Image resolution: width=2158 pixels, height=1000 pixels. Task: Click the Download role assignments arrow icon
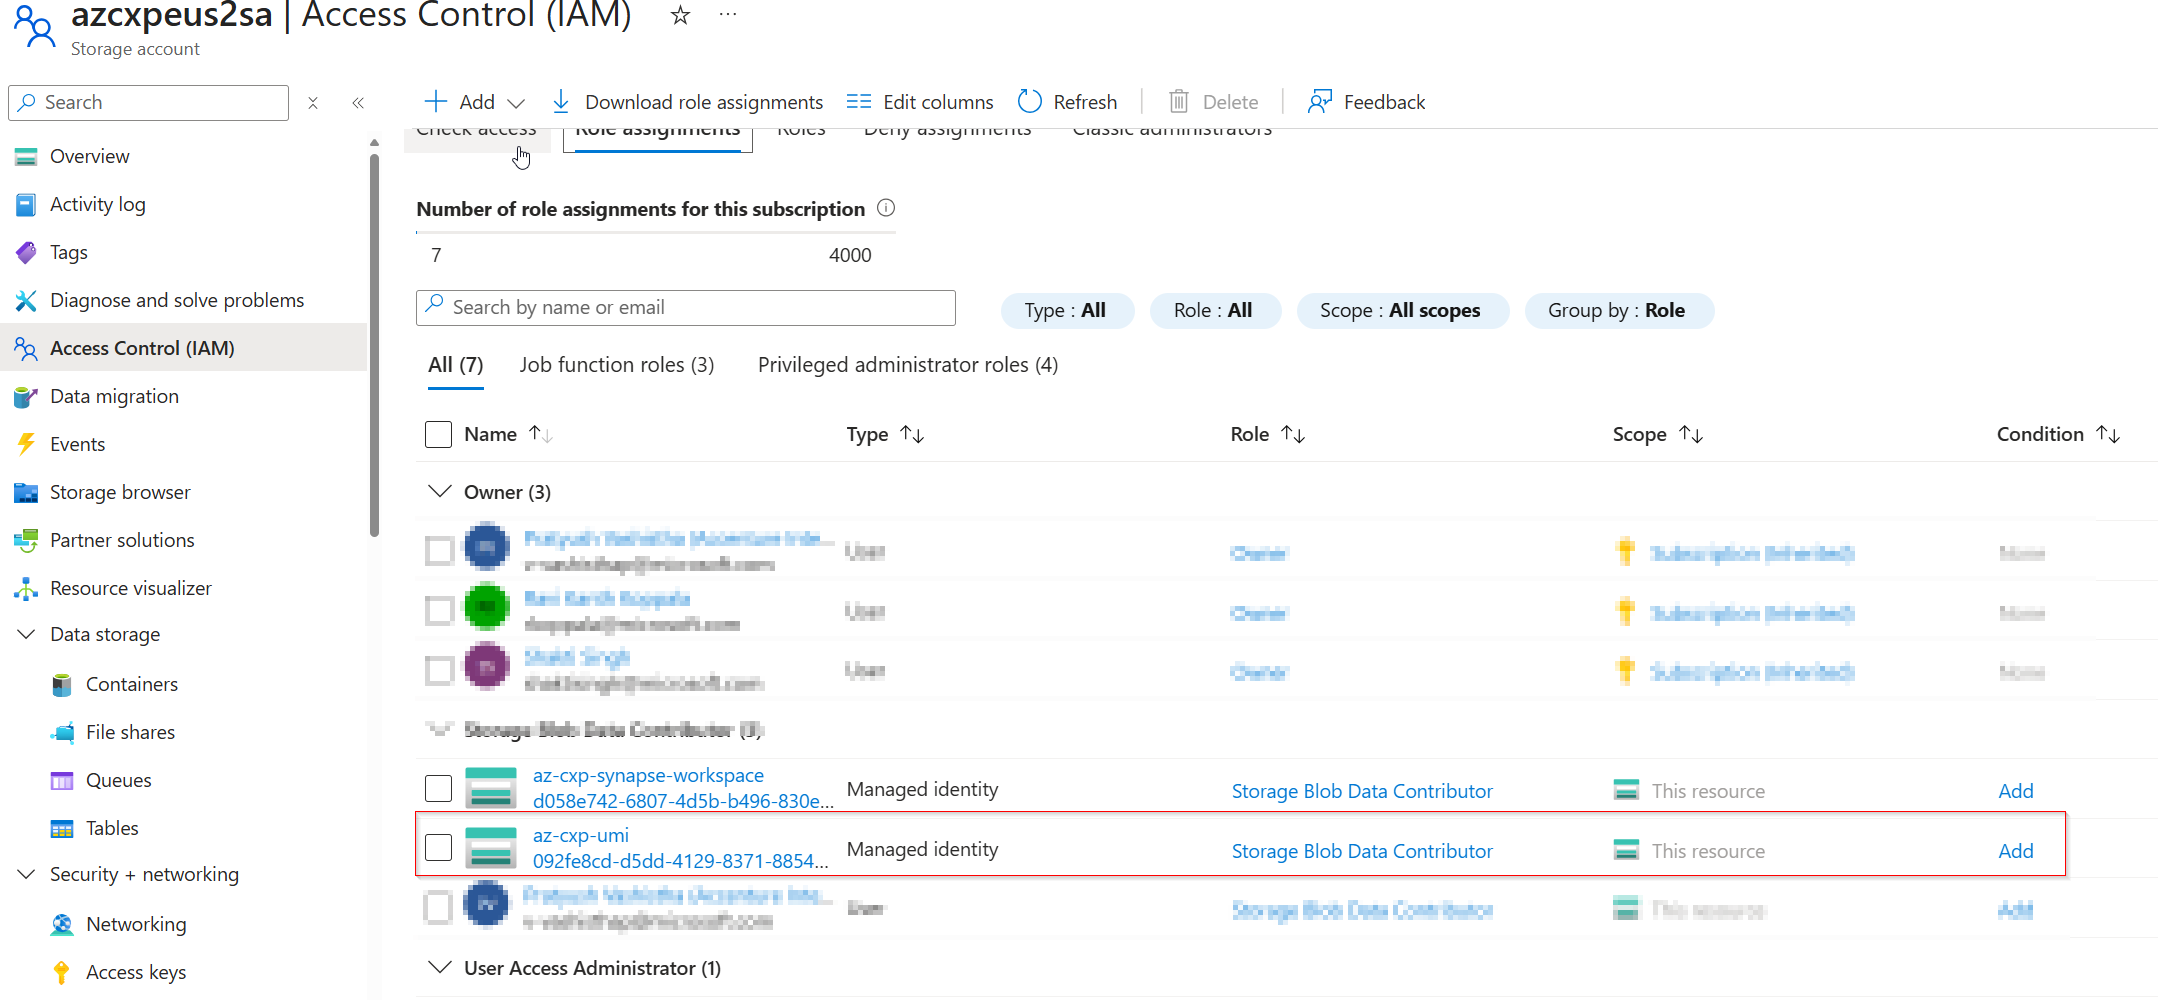coord(561,101)
